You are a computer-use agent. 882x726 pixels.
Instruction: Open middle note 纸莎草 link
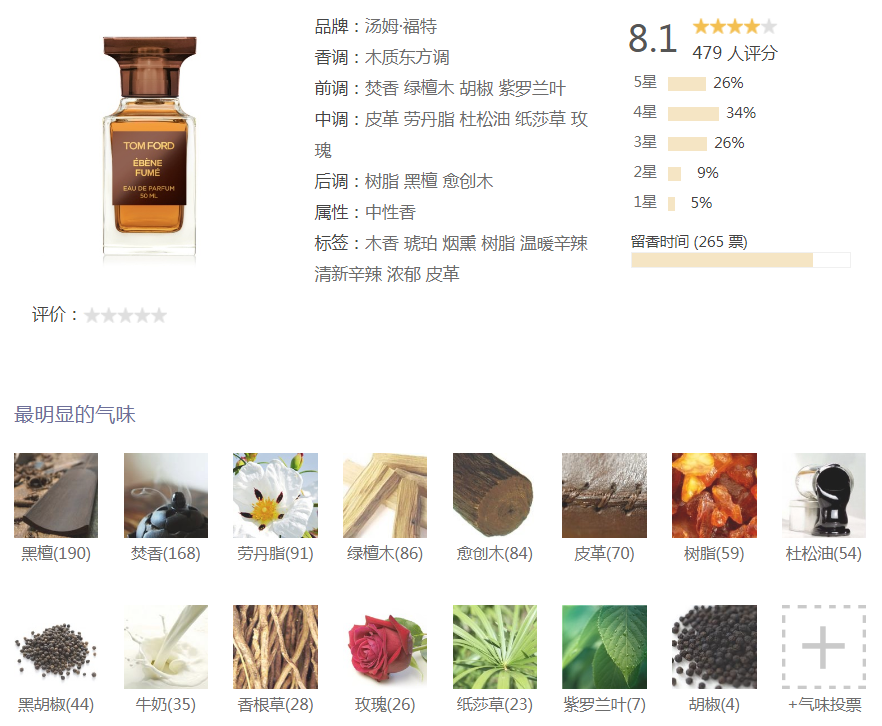click(x=540, y=119)
